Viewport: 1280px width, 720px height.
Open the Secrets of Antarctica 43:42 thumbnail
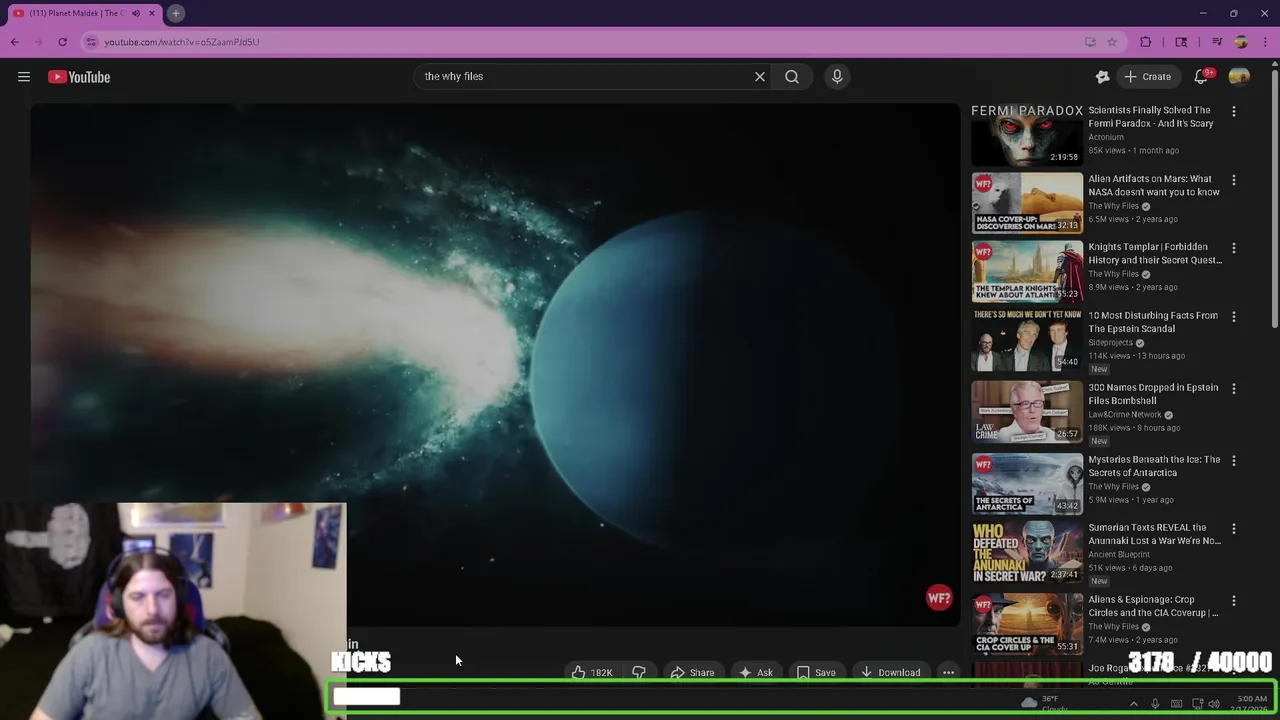pyautogui.click(x=1027, y=484)
